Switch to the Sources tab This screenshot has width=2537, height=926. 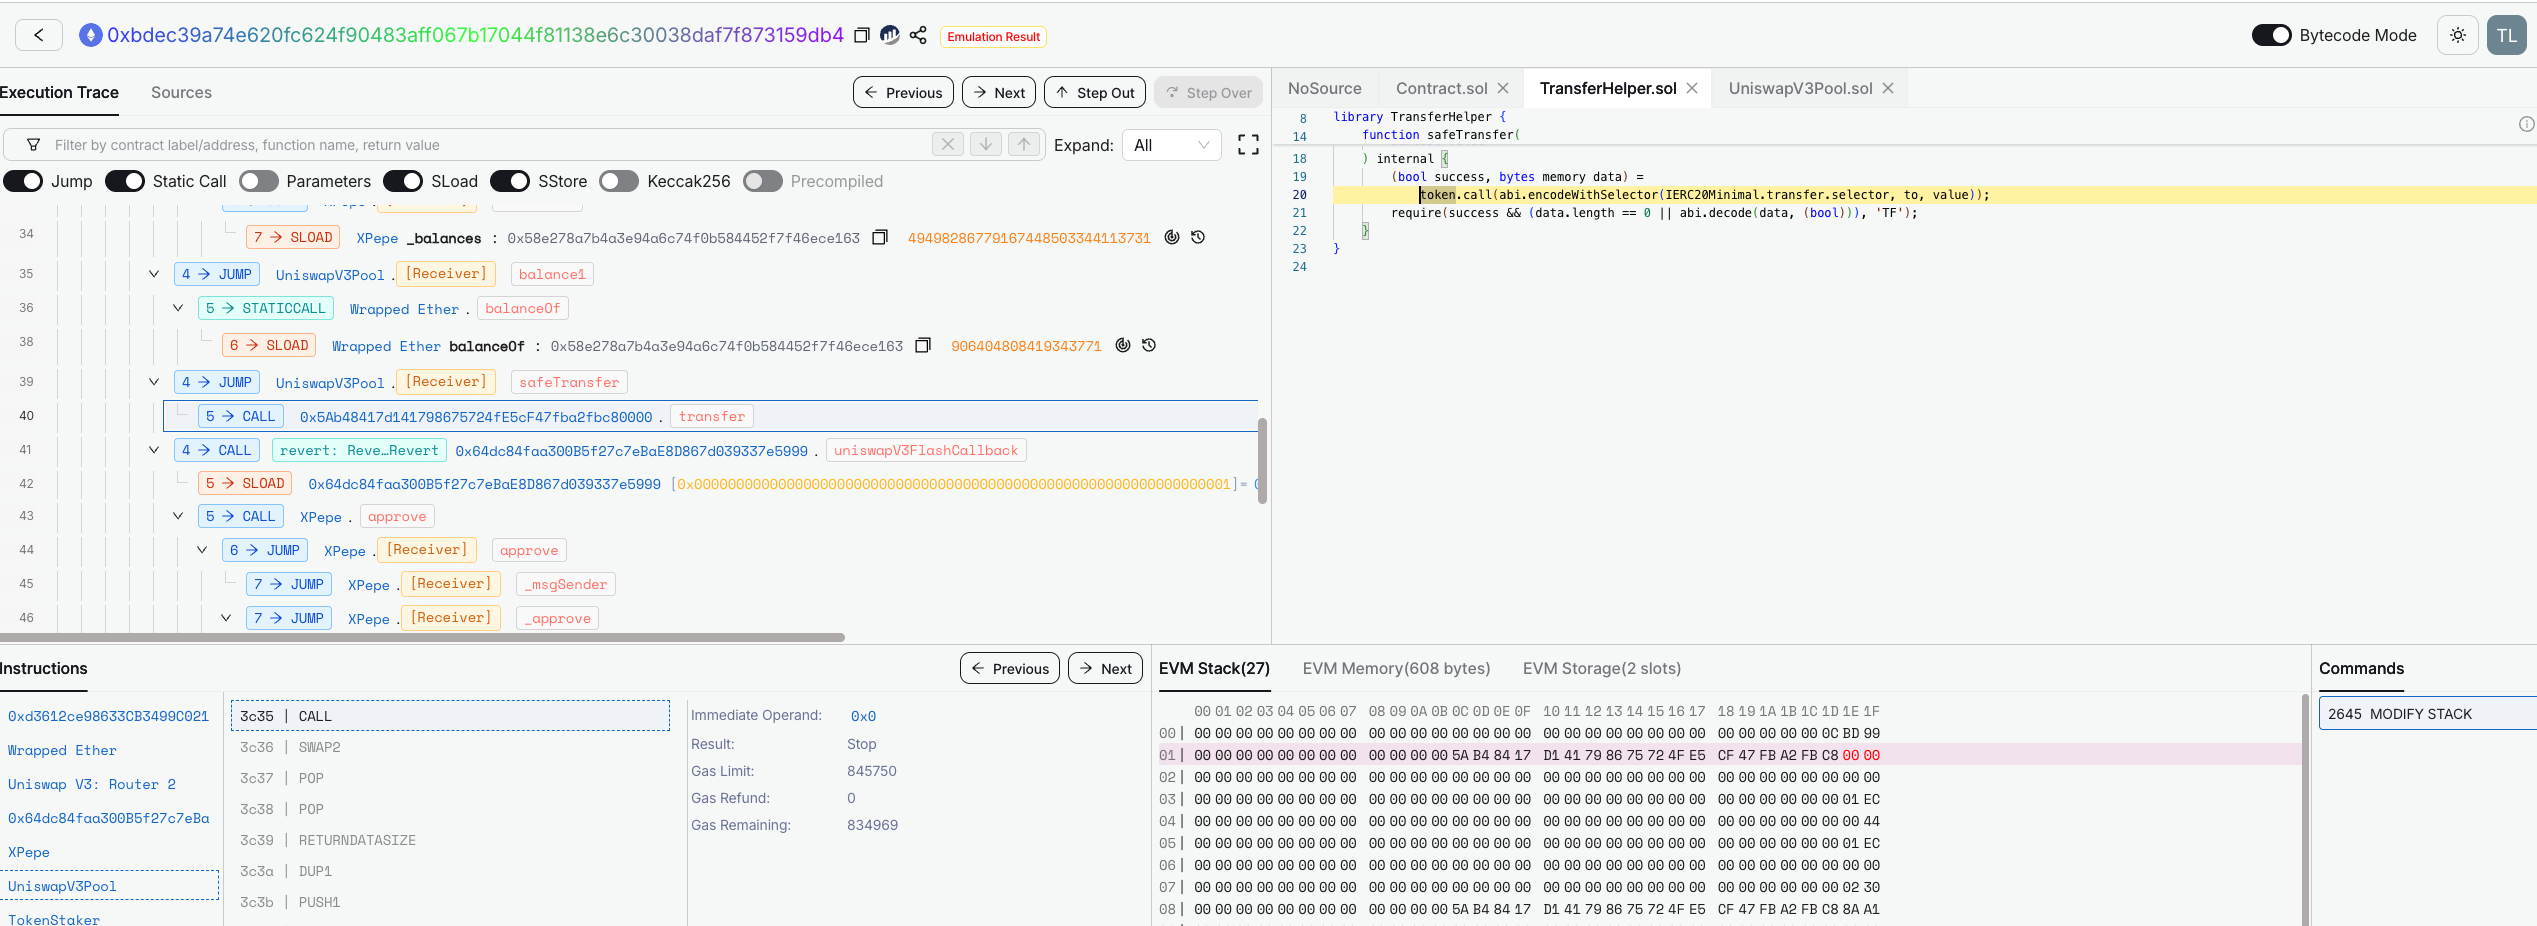click(x=181, y=92)
